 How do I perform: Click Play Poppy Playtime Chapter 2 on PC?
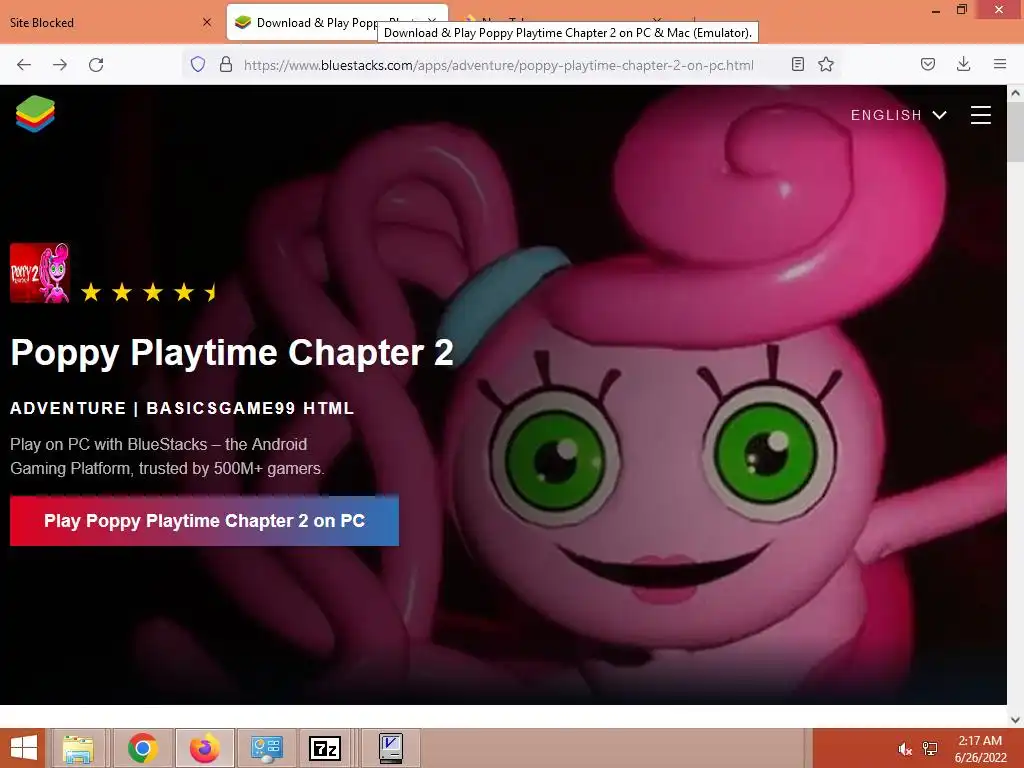(204, 520)
